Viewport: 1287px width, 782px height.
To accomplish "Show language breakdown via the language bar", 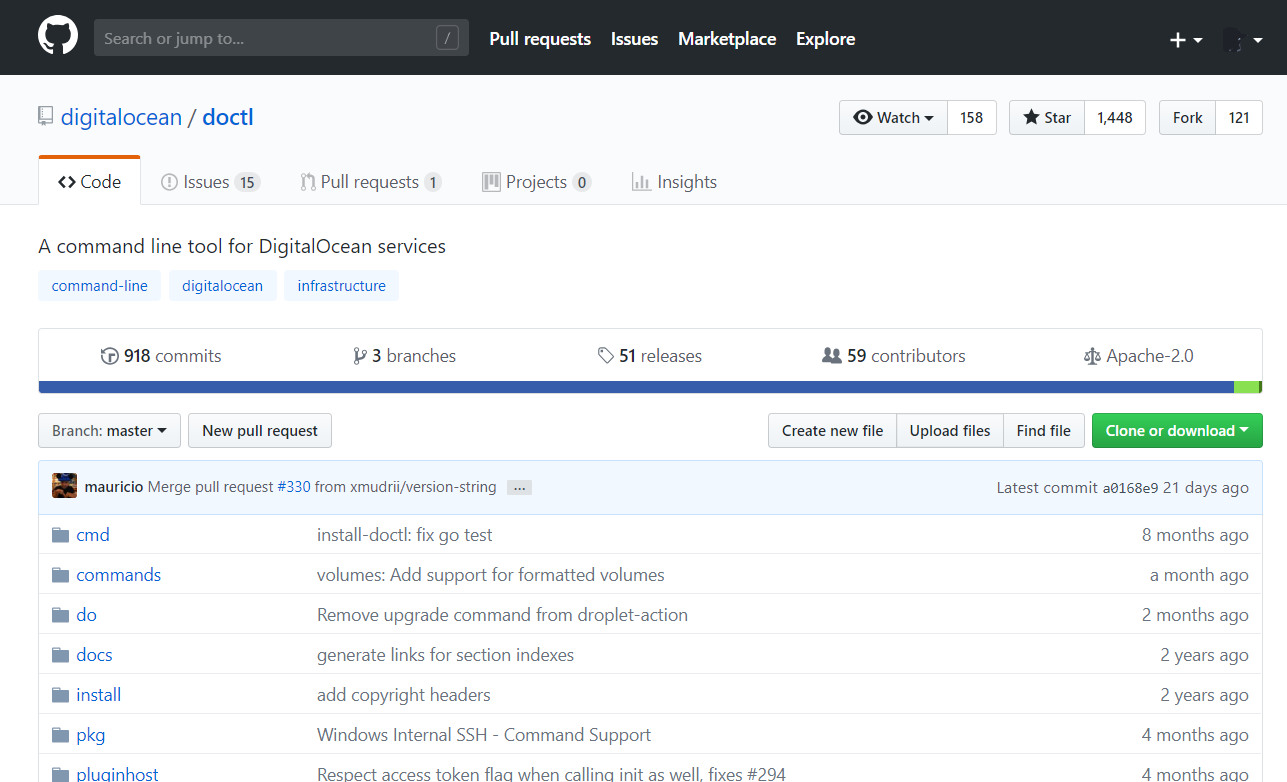I will click(x=650, y=387).
